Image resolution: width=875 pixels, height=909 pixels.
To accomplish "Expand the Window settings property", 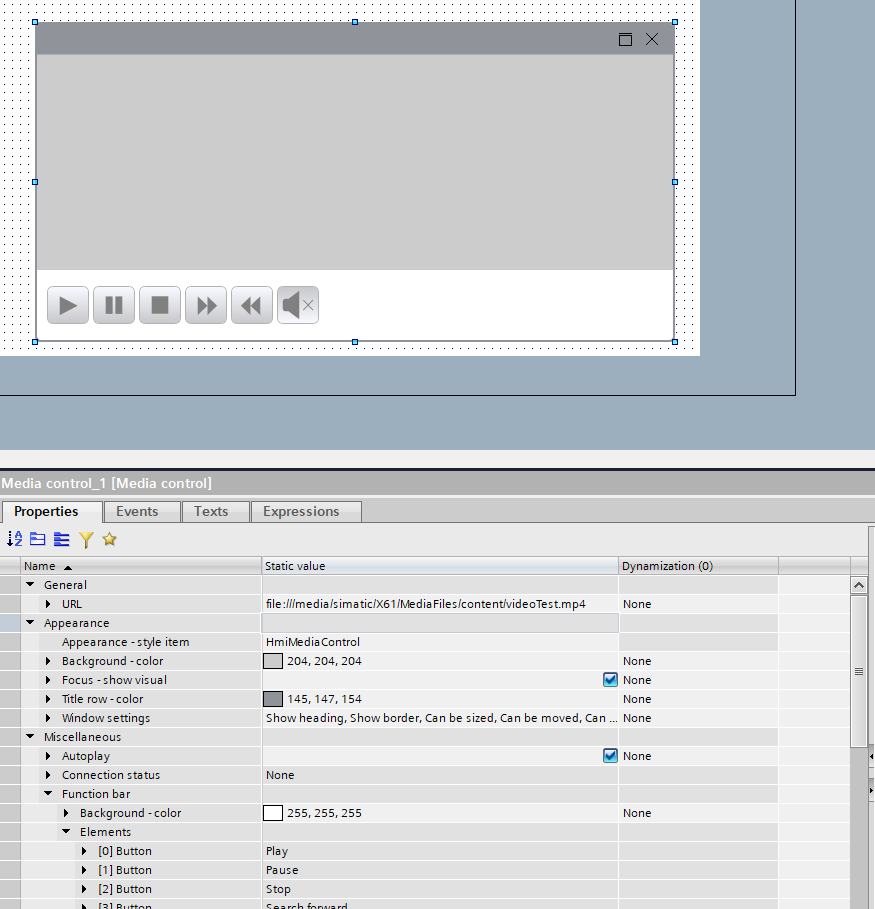I will pyautogui.click(x=48, y=718).
